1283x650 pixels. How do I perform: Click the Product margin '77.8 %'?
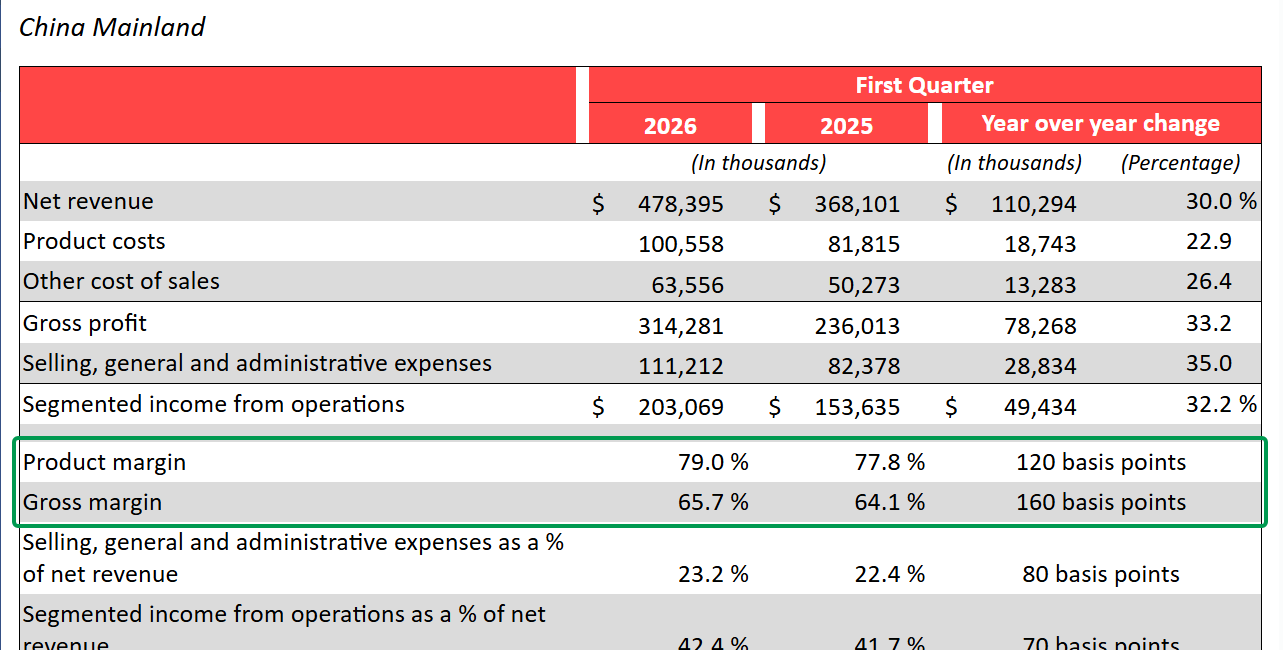(889, 462)
